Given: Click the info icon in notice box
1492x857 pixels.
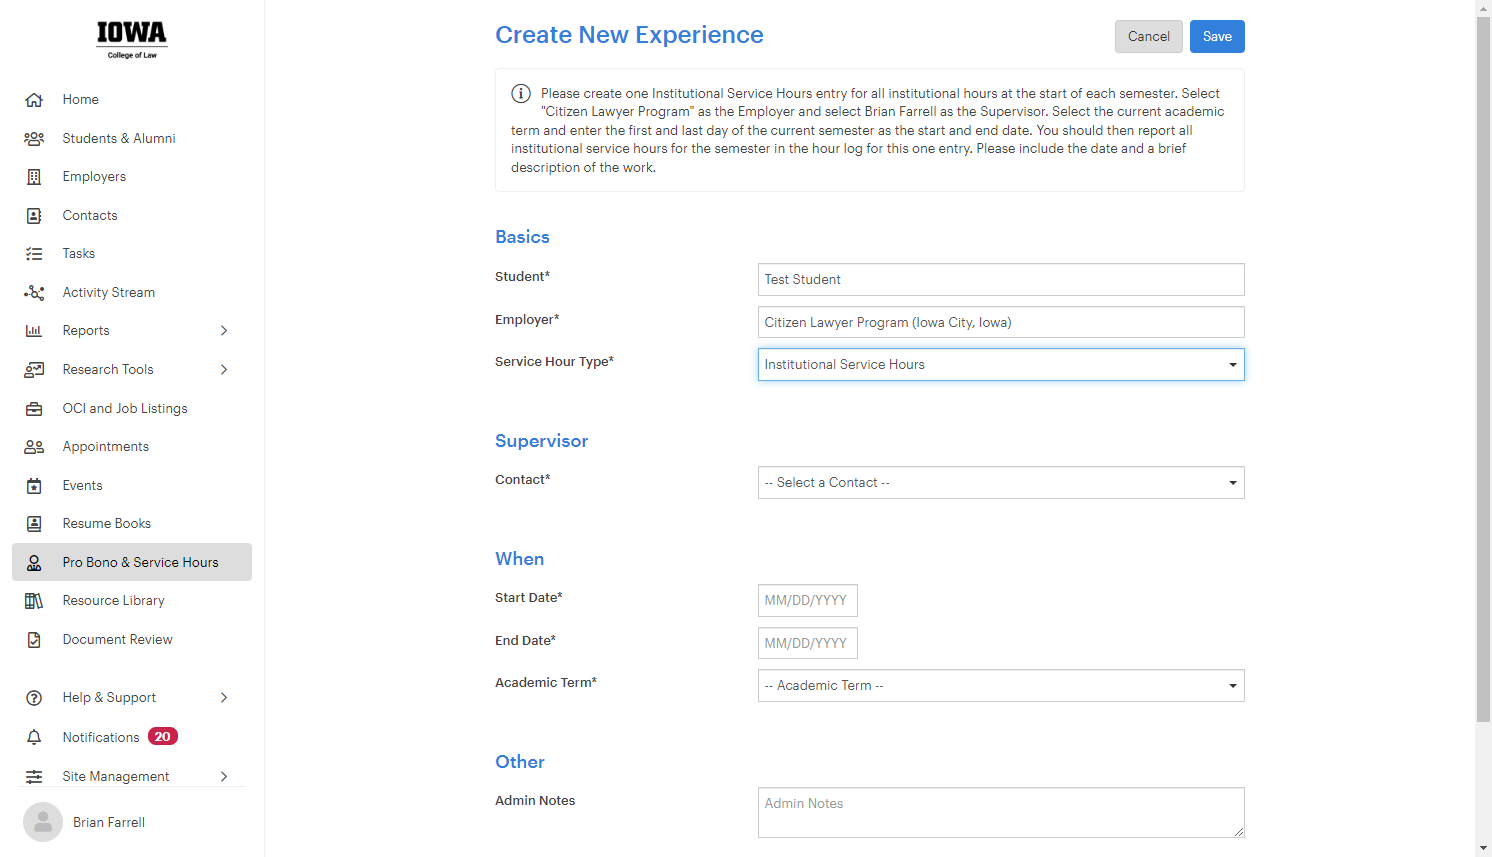Looking at the screenshot, I should pyautogui.click(x=521, y=93).
